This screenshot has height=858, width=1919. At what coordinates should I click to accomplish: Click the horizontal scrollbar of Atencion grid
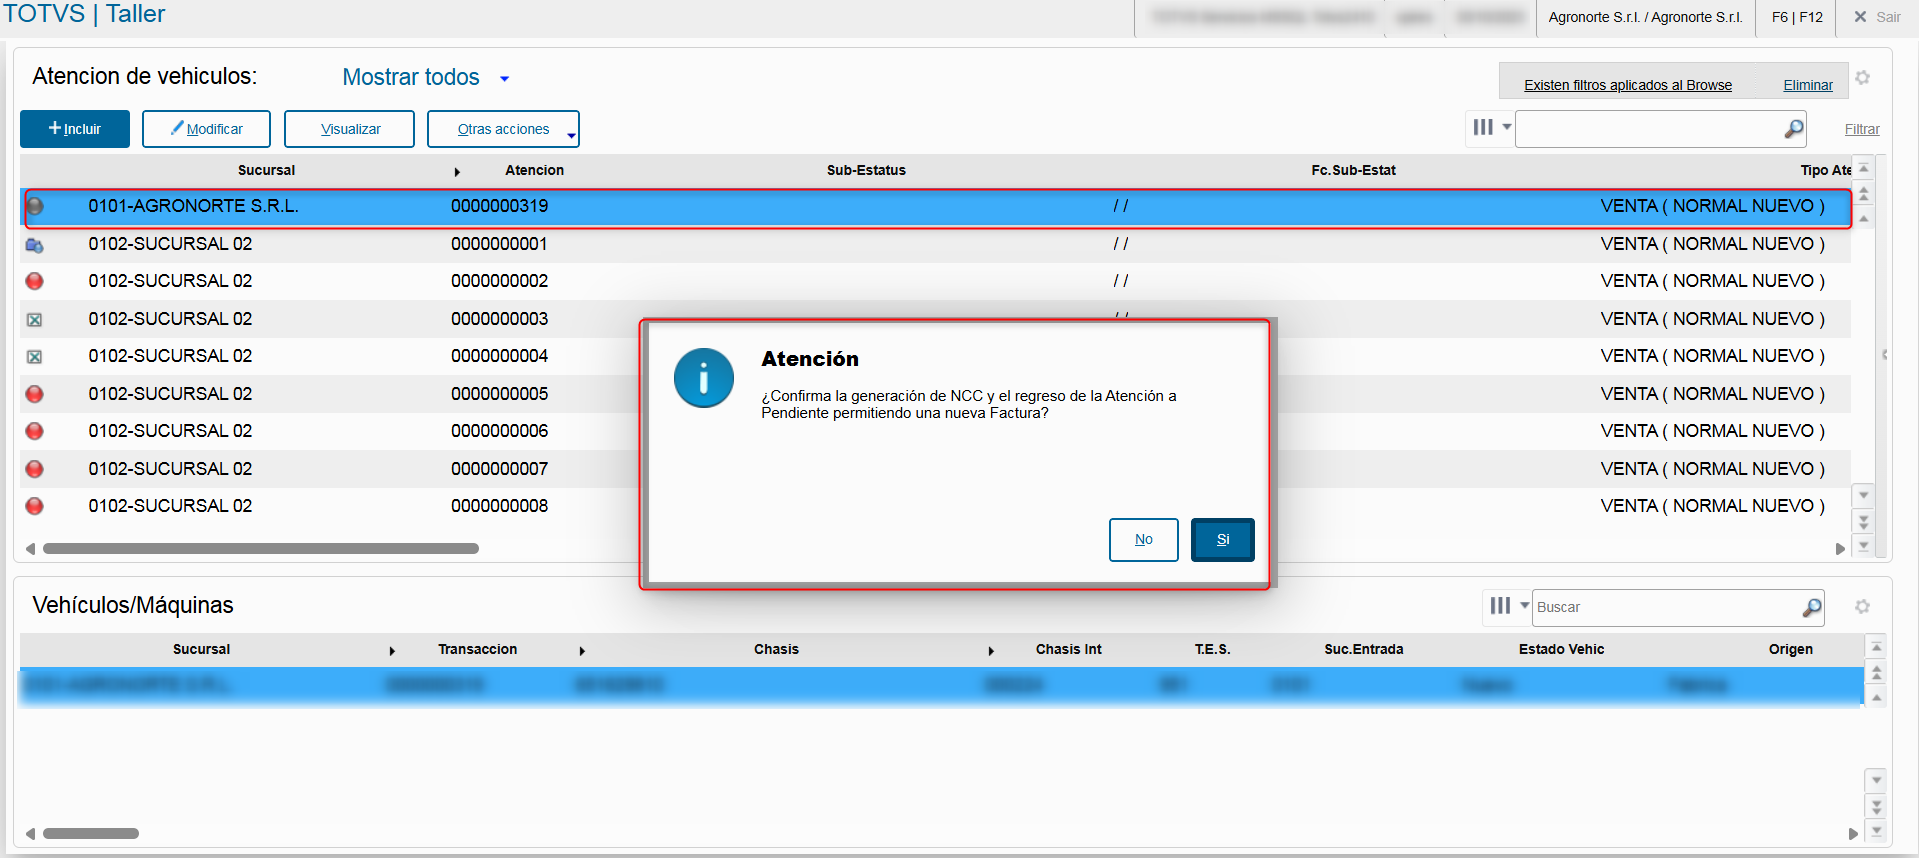(261, 548)
